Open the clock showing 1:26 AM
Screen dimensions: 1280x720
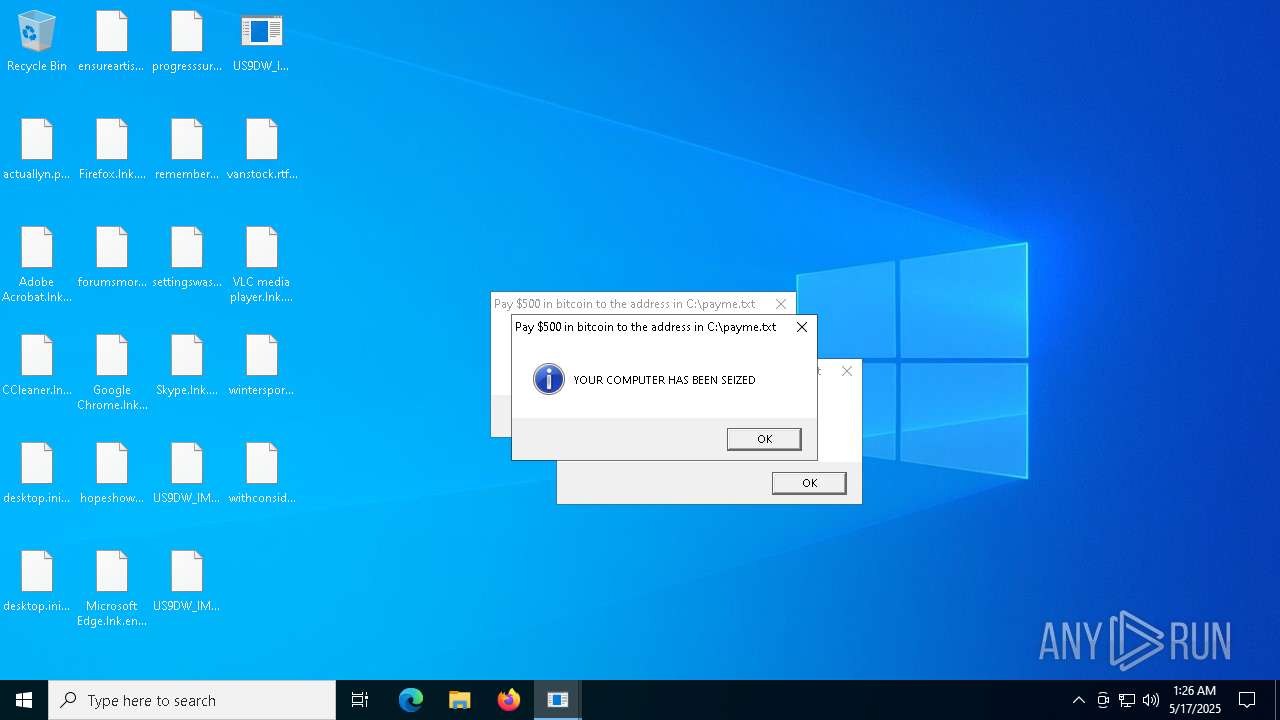(x=1195, y=700)
